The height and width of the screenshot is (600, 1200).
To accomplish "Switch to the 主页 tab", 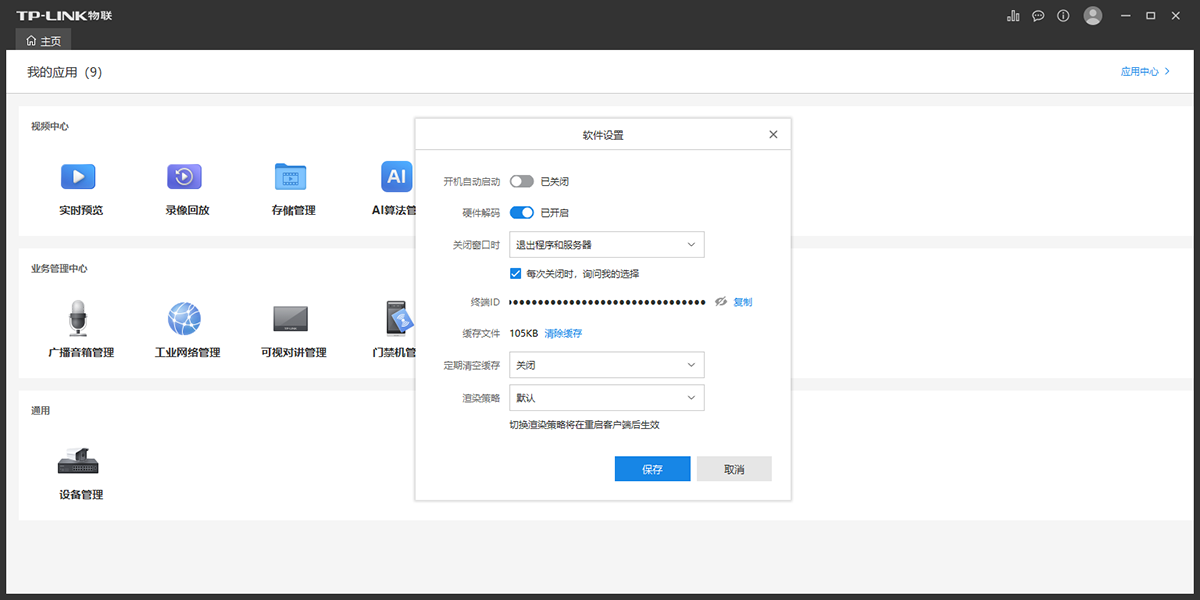I will pyautogui.click(x=44, y=41).
